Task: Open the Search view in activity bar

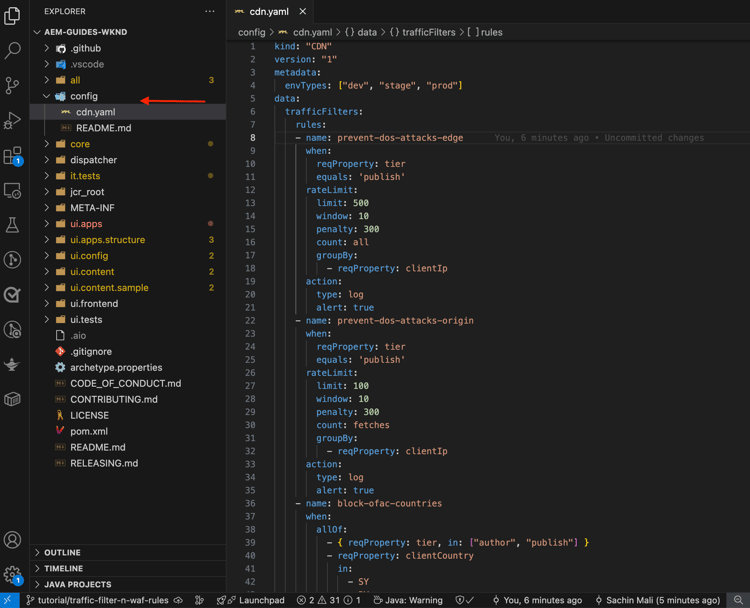Action: coord(13,50)
